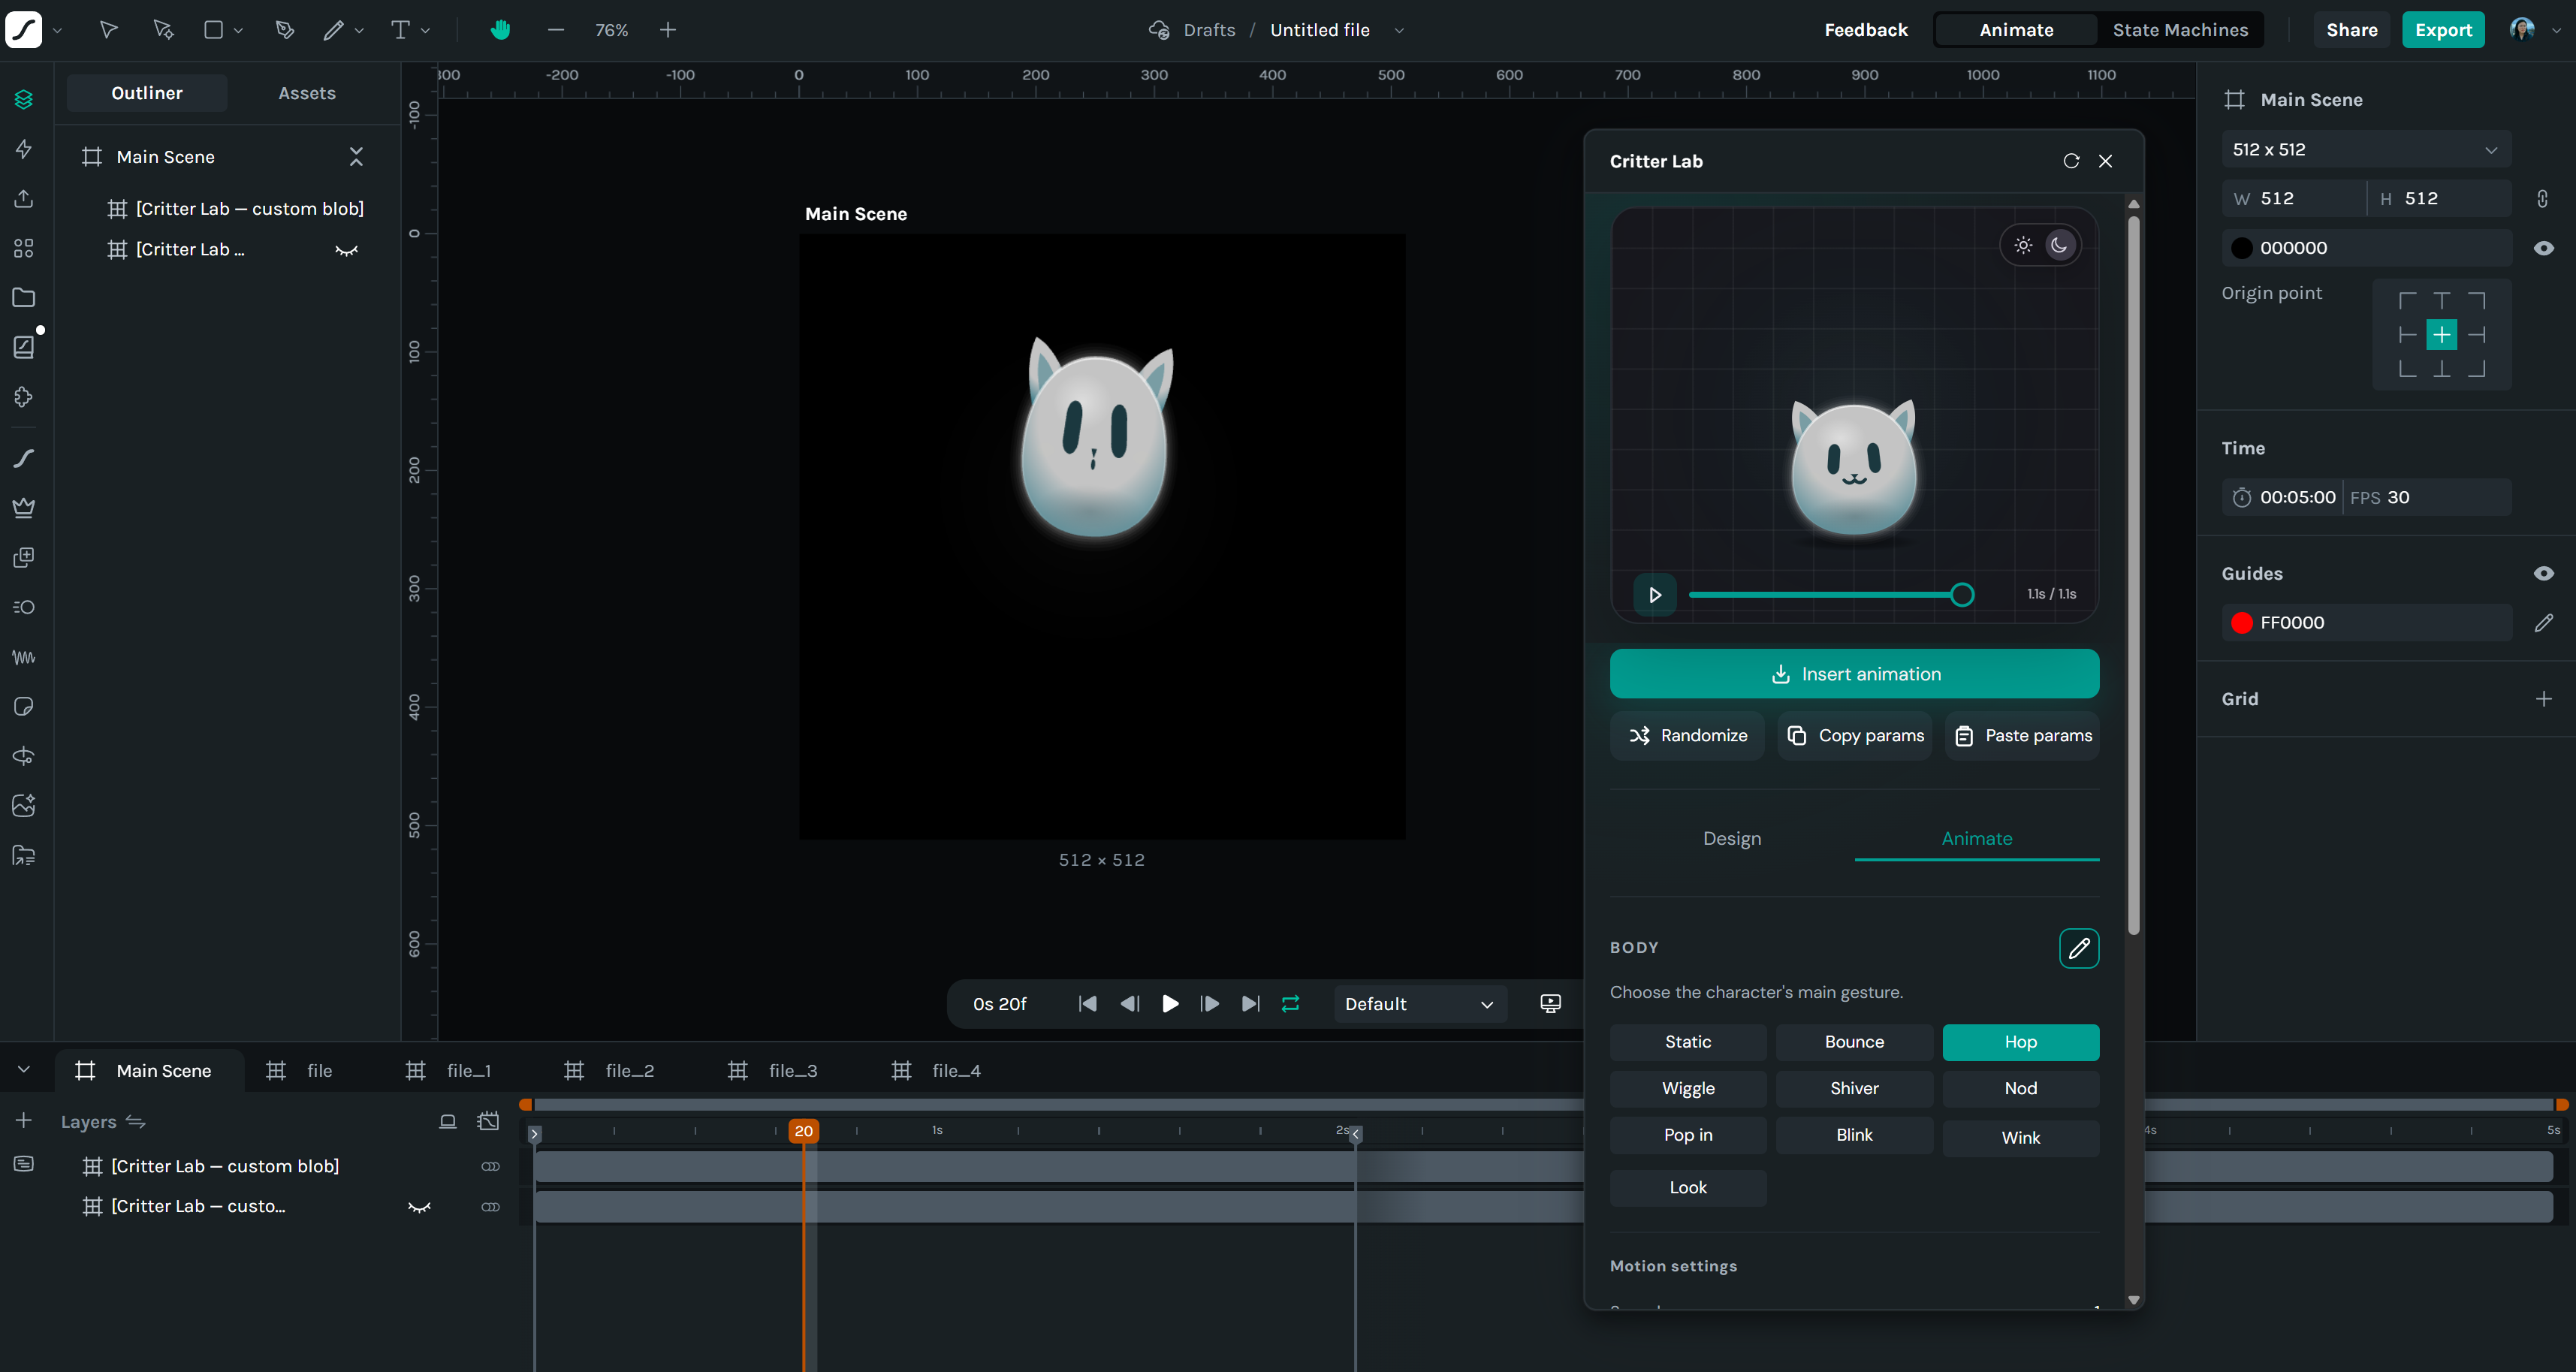Viewport: 2576px width, 1372px height.
Task: Open the puzzle-piece plugins sidebar icon
Action: (x=24, y=397)
